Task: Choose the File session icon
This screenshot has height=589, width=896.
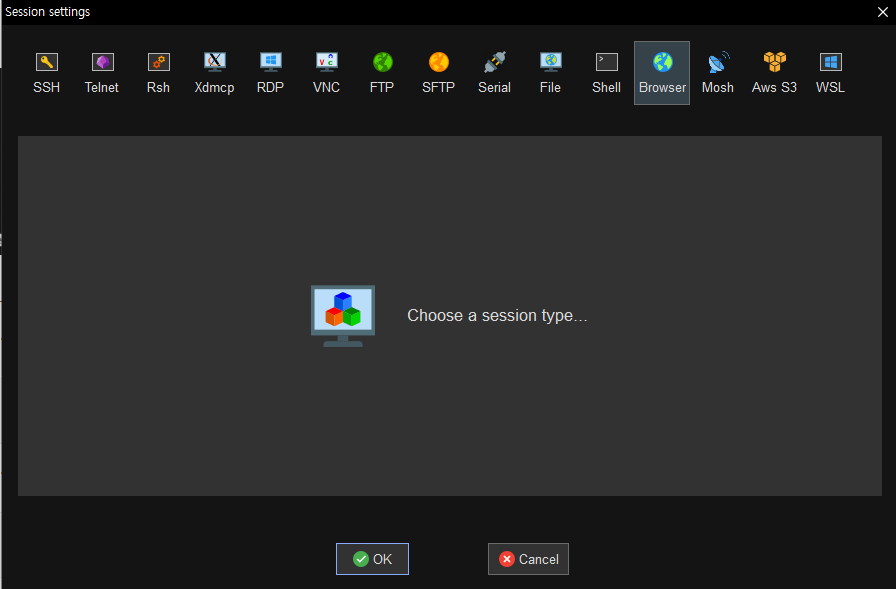Action: (x=550, y=73)
